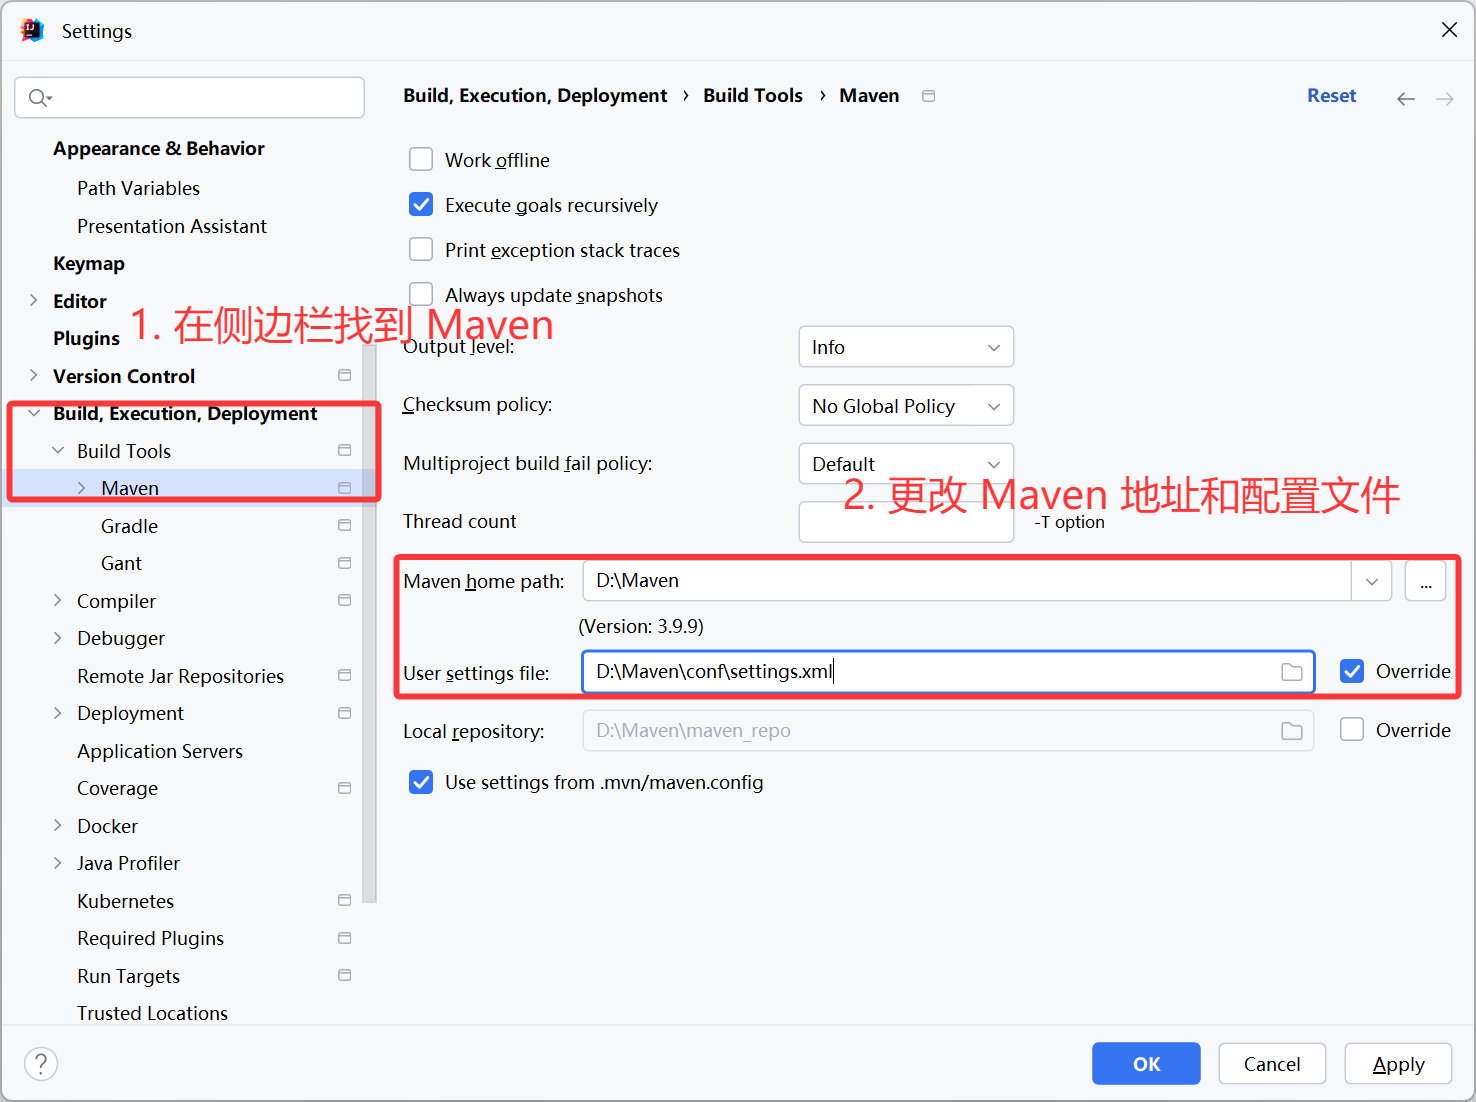The height and width of the screenshot is (1102, 1476).
Task: Open Multiproject build fail policy dropdown
Action: coord(906,464)
